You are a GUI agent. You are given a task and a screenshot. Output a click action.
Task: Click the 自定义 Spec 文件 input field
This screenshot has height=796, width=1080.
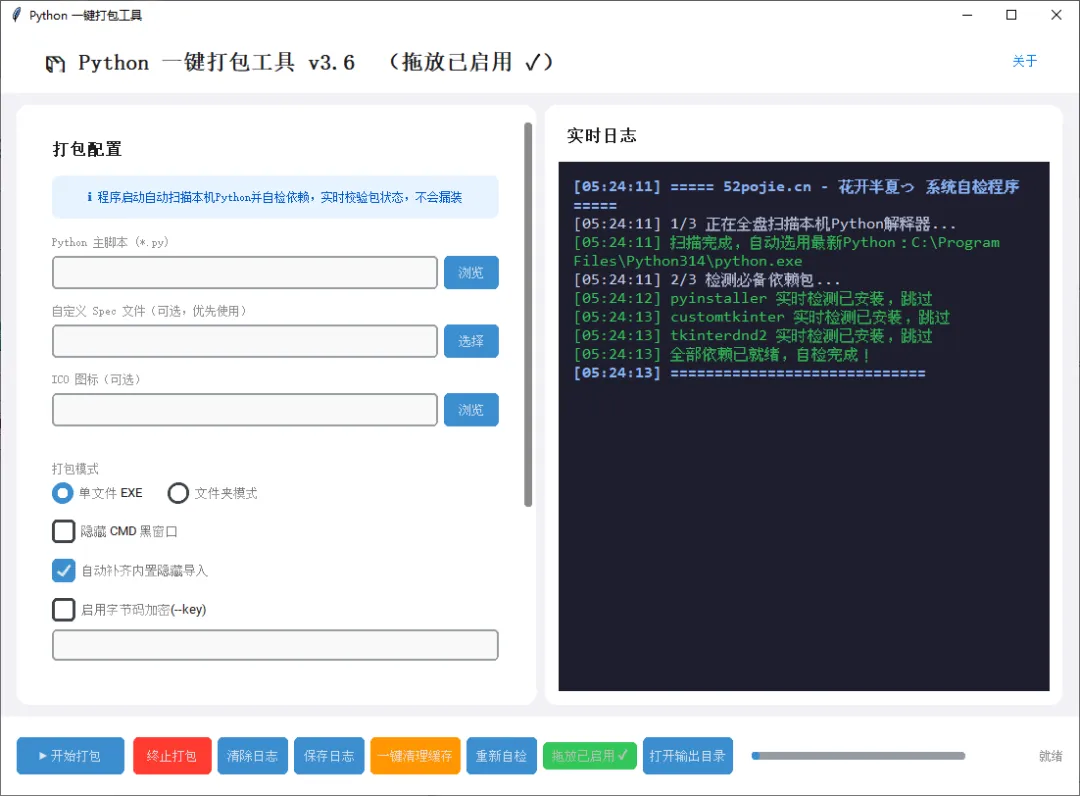click(x=245, y=341)
